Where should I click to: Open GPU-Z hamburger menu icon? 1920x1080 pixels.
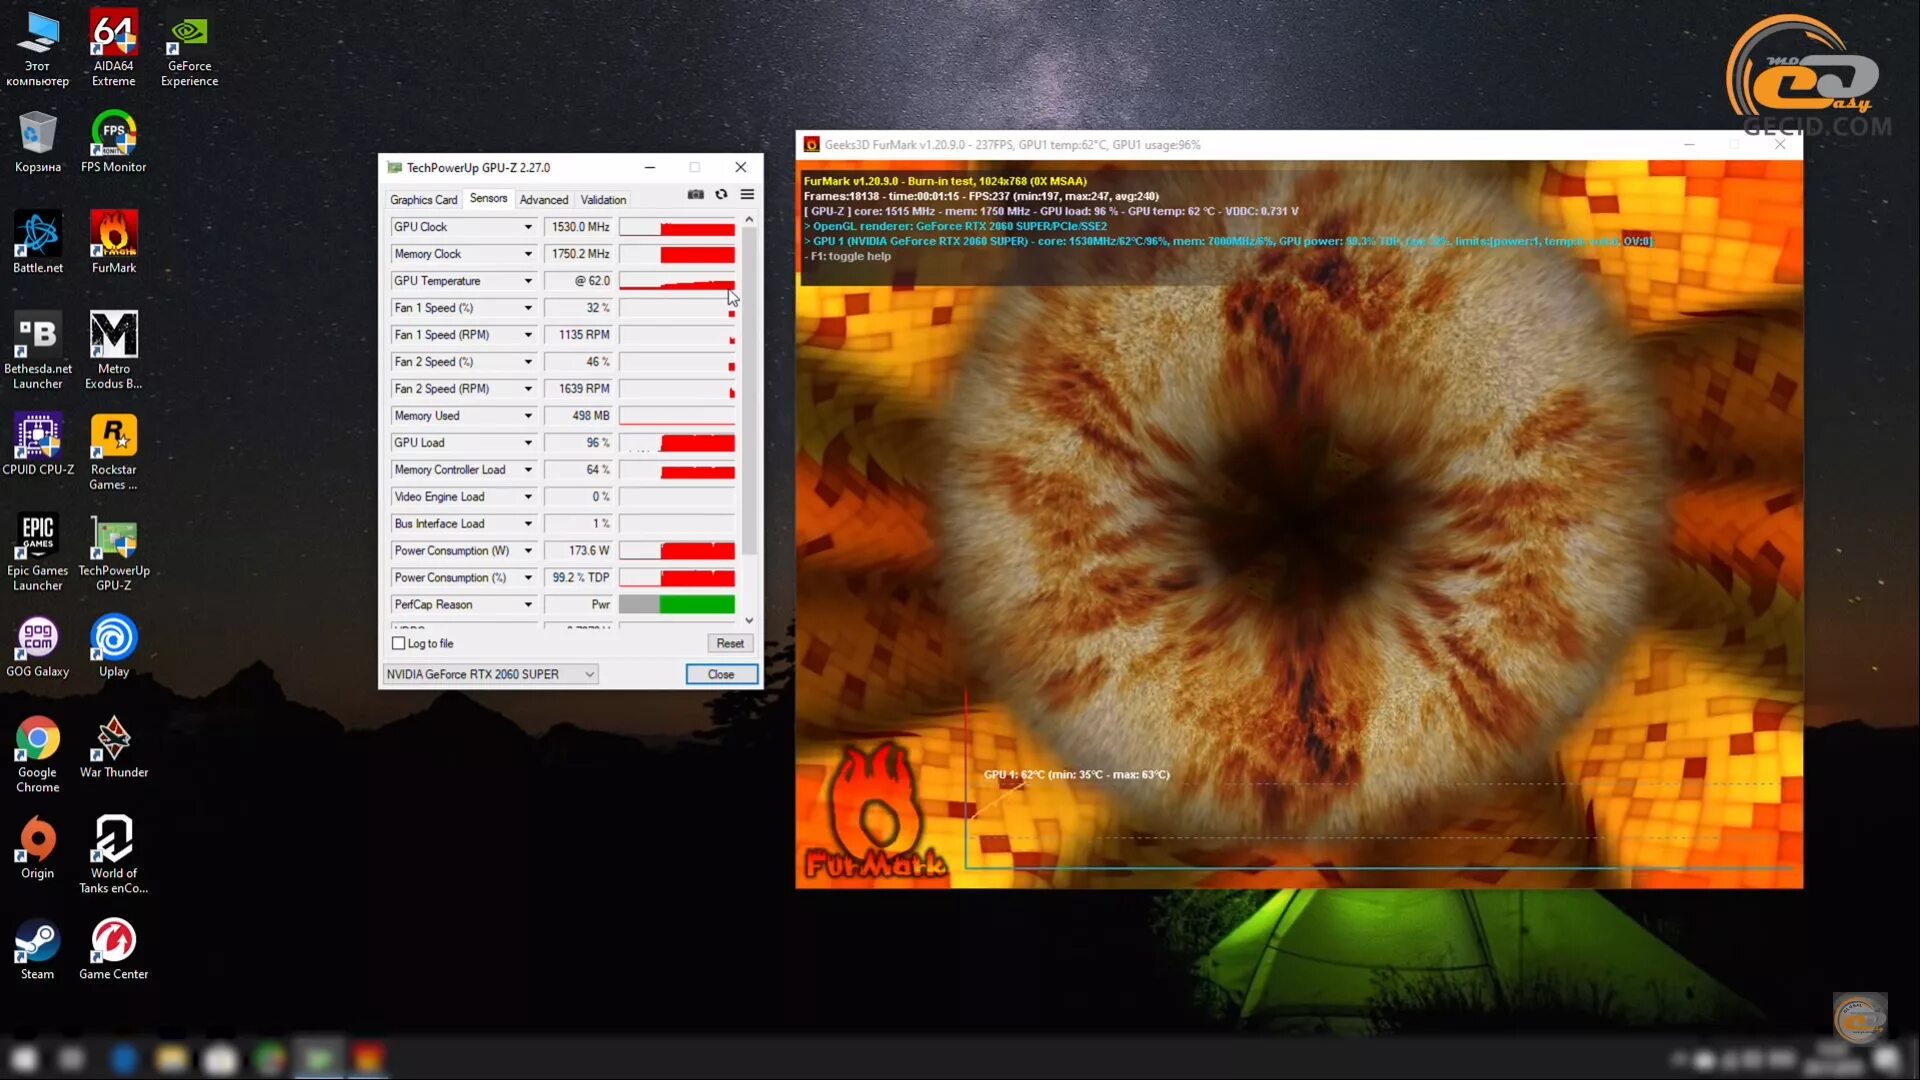(747, 194)
